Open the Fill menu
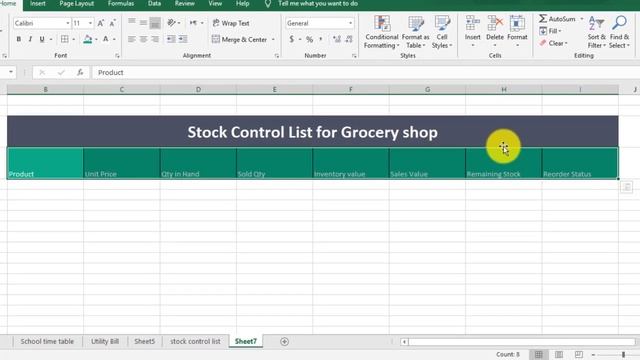Viewport: 640px width, 360px height. [x=550, y=31]
